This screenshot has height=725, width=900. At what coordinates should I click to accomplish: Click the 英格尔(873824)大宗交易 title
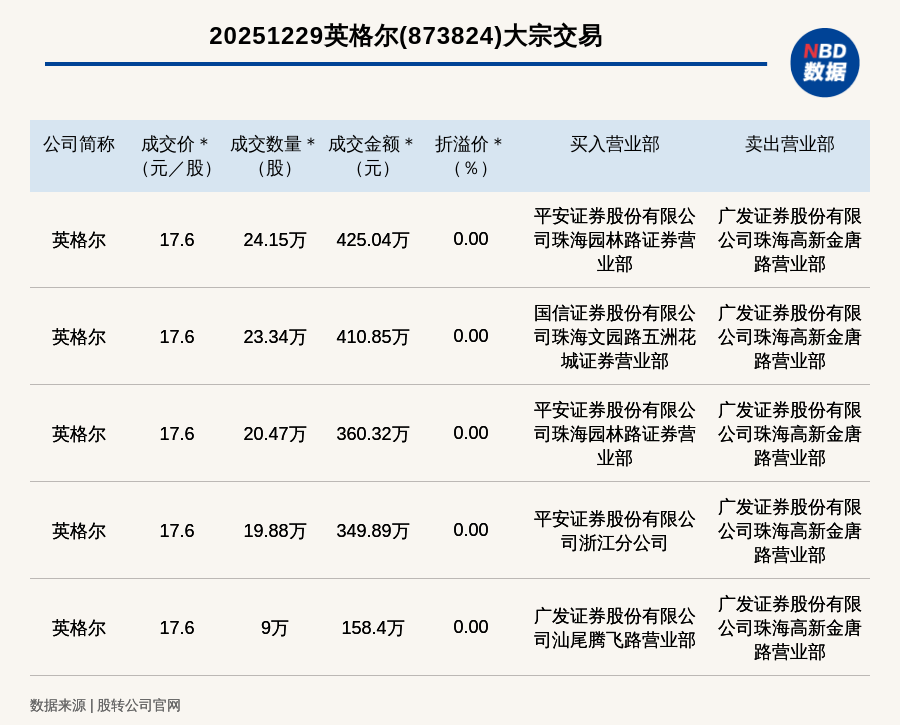pos(405,36)
